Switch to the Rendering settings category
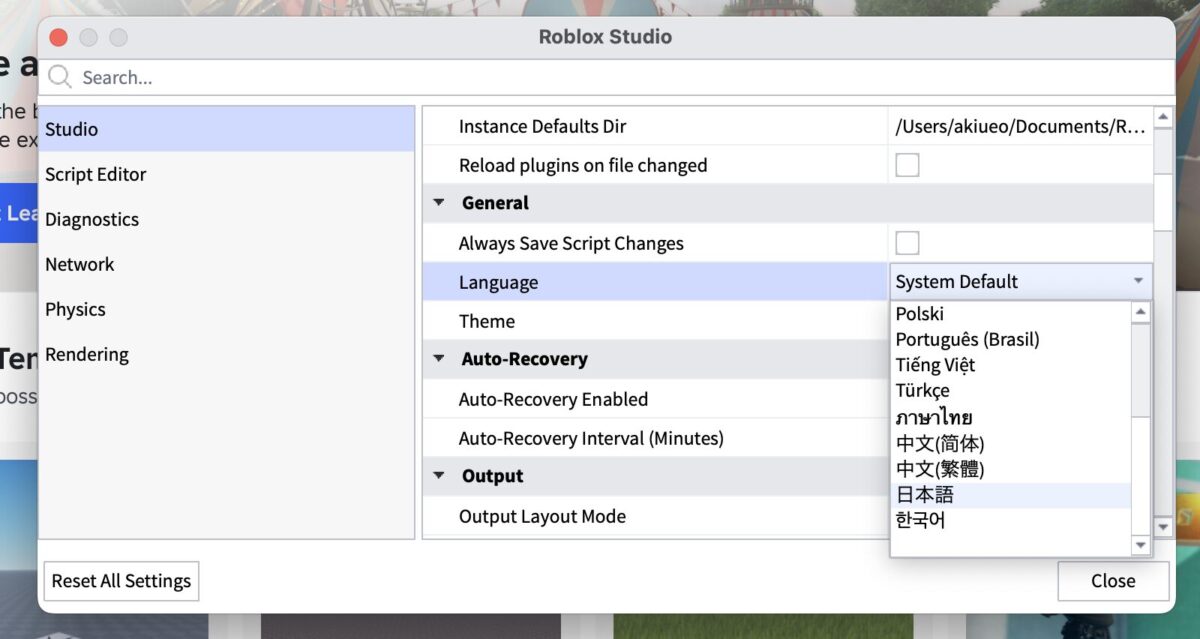Viewport: 1200px width, 639px height. 86,354
